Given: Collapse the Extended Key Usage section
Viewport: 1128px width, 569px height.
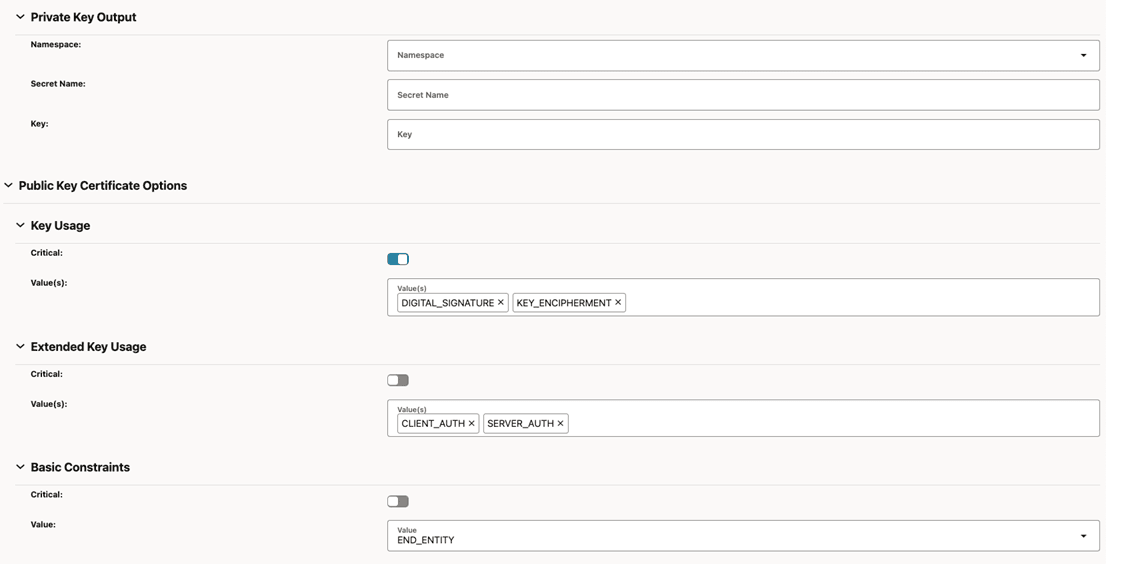Looking at the screenshot, I should point(20,346).
